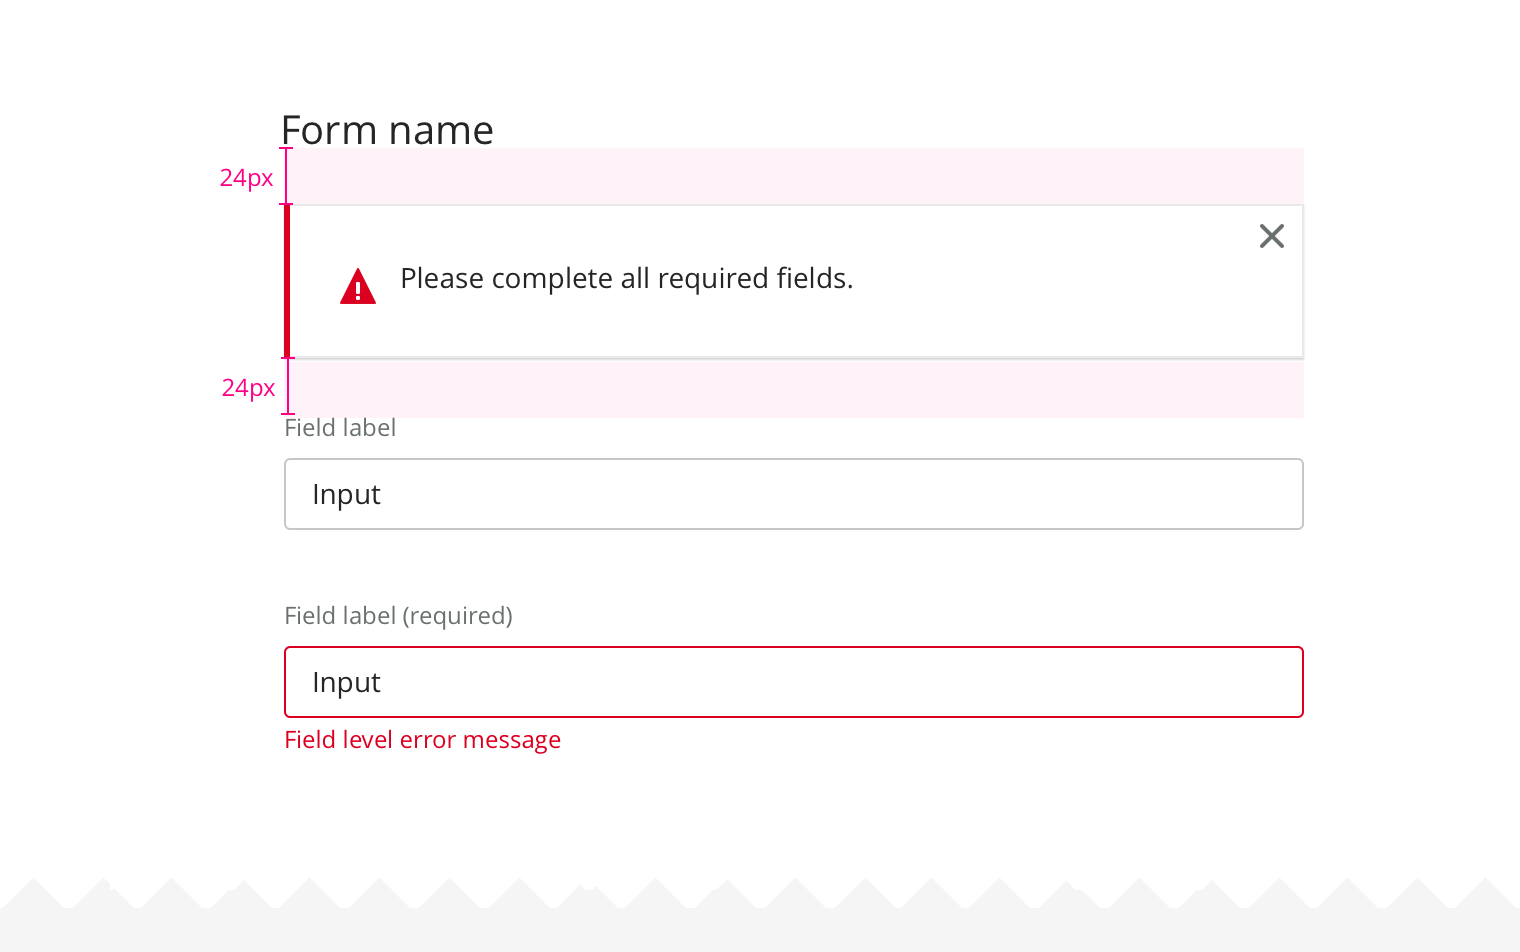Dismiss the alert with the X icon
Viewport: 1520px width, 952px height.
pyautogui.click(x=1271, y=236)
